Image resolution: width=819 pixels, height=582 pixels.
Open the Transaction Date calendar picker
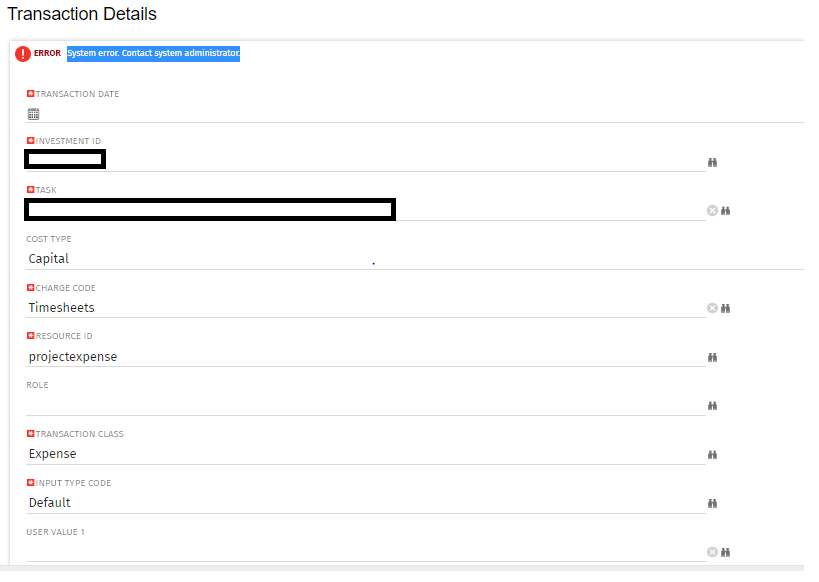pyautogui.click(x=33, y=114)
